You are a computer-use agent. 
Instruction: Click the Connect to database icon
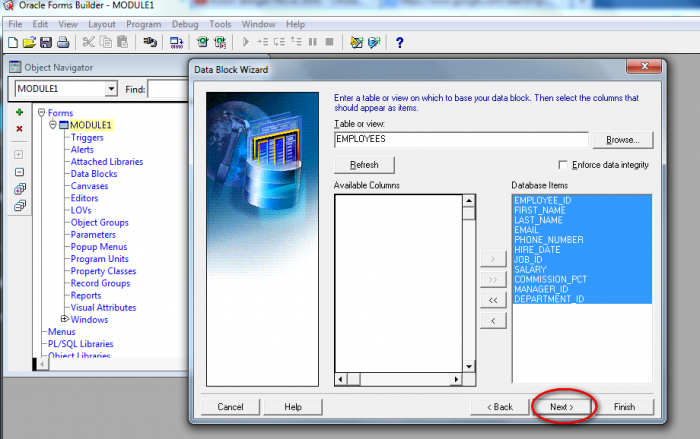coord(150,42)
